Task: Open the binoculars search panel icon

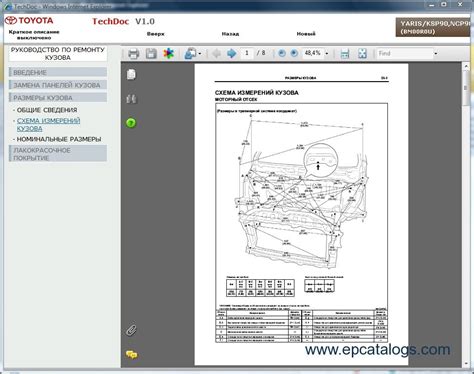Action: (131, 99)
